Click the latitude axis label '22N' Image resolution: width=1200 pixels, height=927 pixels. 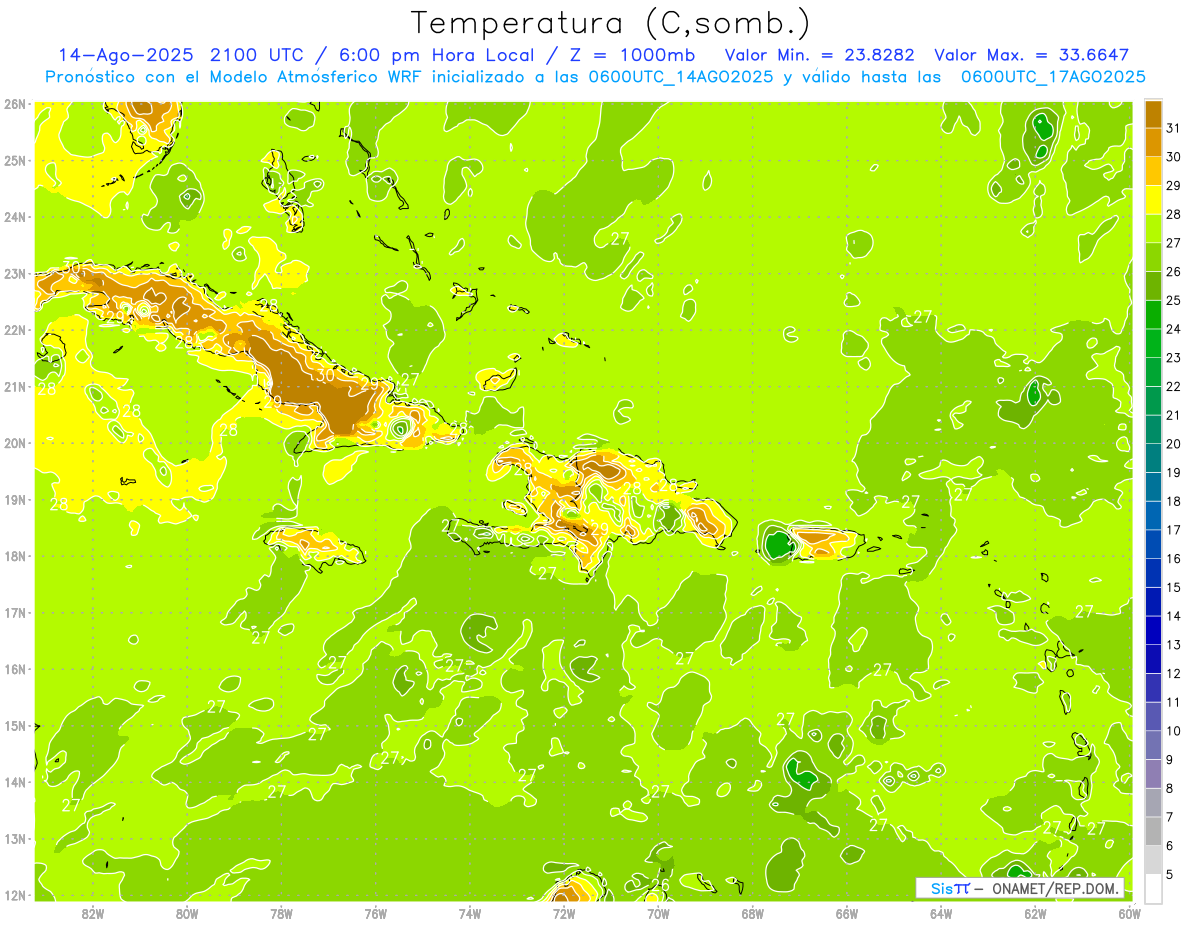point(15,330)
